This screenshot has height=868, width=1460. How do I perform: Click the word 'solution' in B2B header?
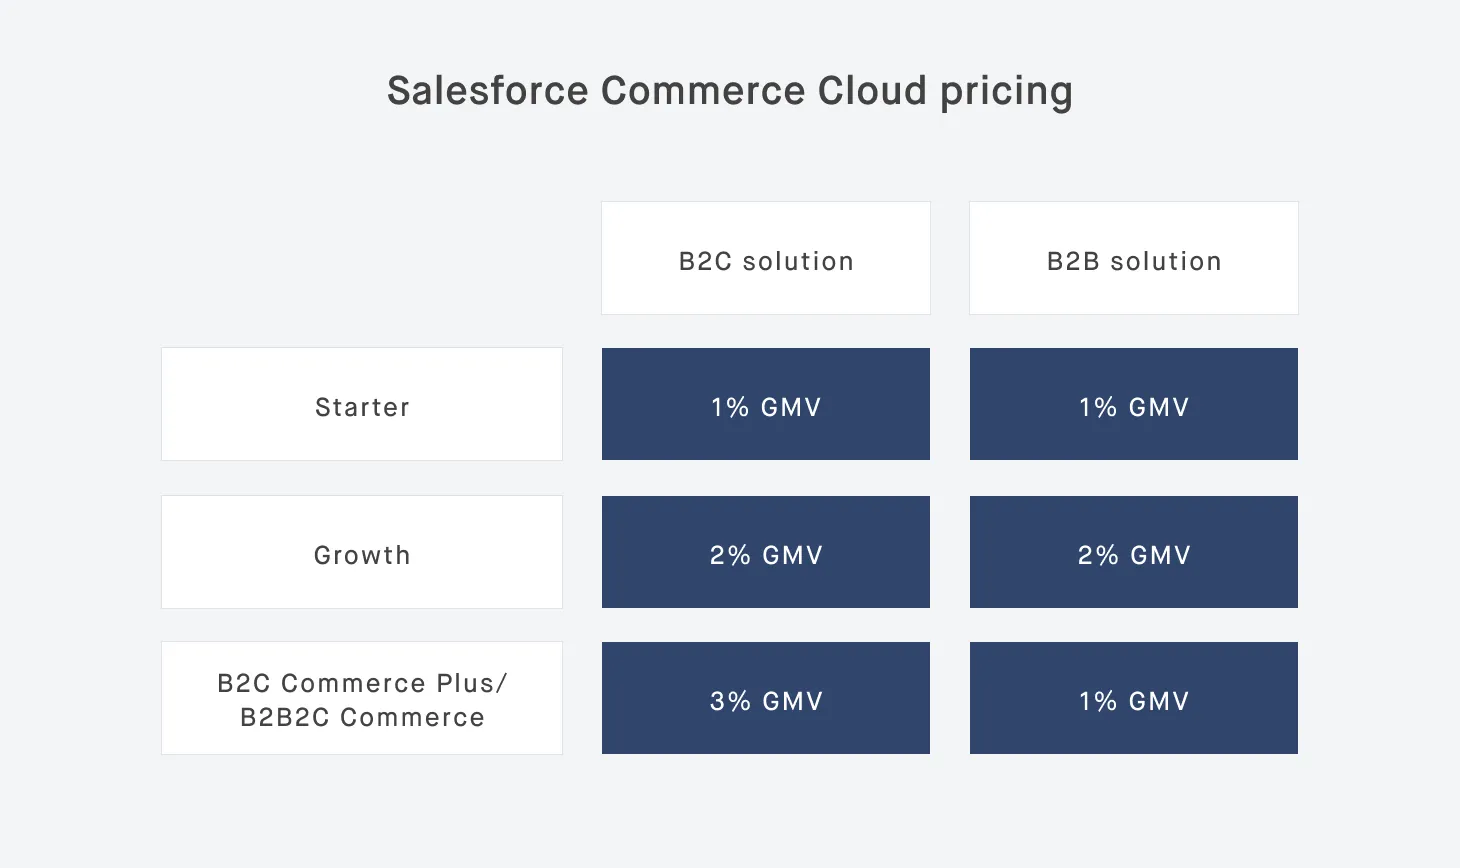pos(1166,261)
